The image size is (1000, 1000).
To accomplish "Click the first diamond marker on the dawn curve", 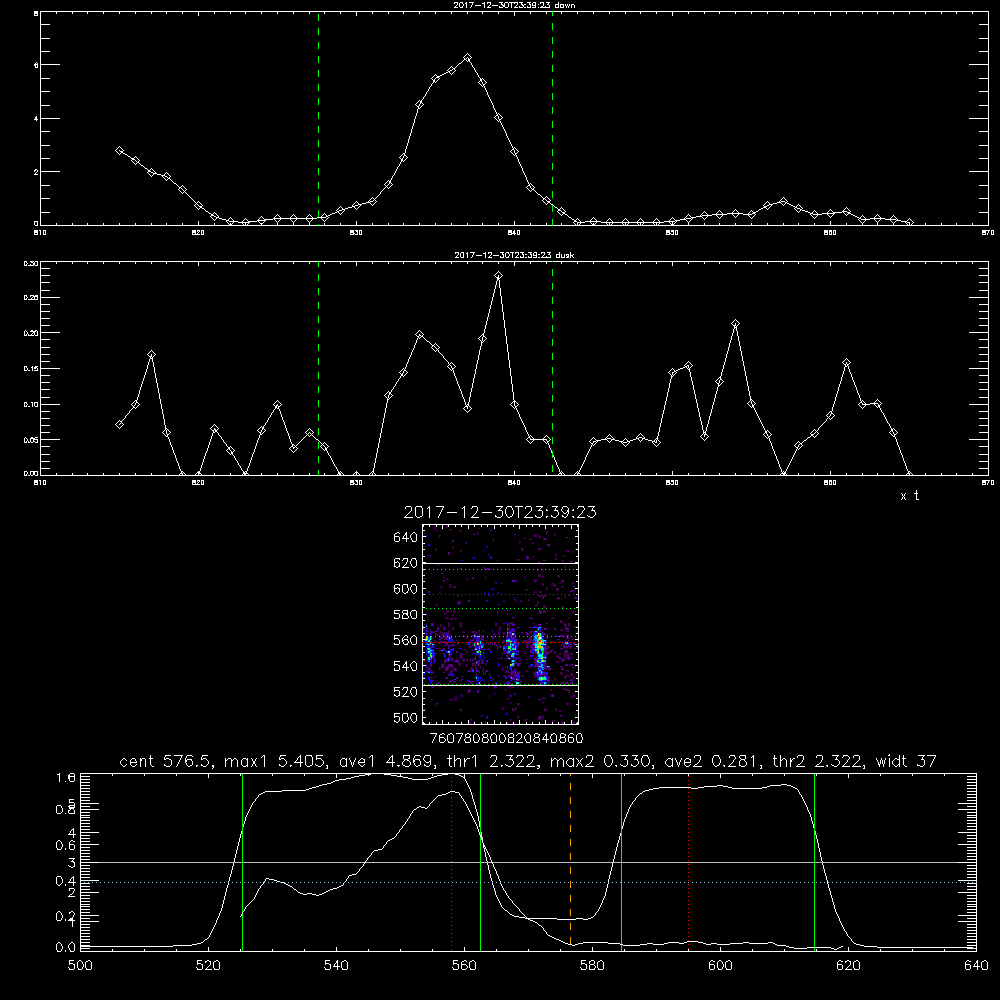I will (x=119, y=151).
